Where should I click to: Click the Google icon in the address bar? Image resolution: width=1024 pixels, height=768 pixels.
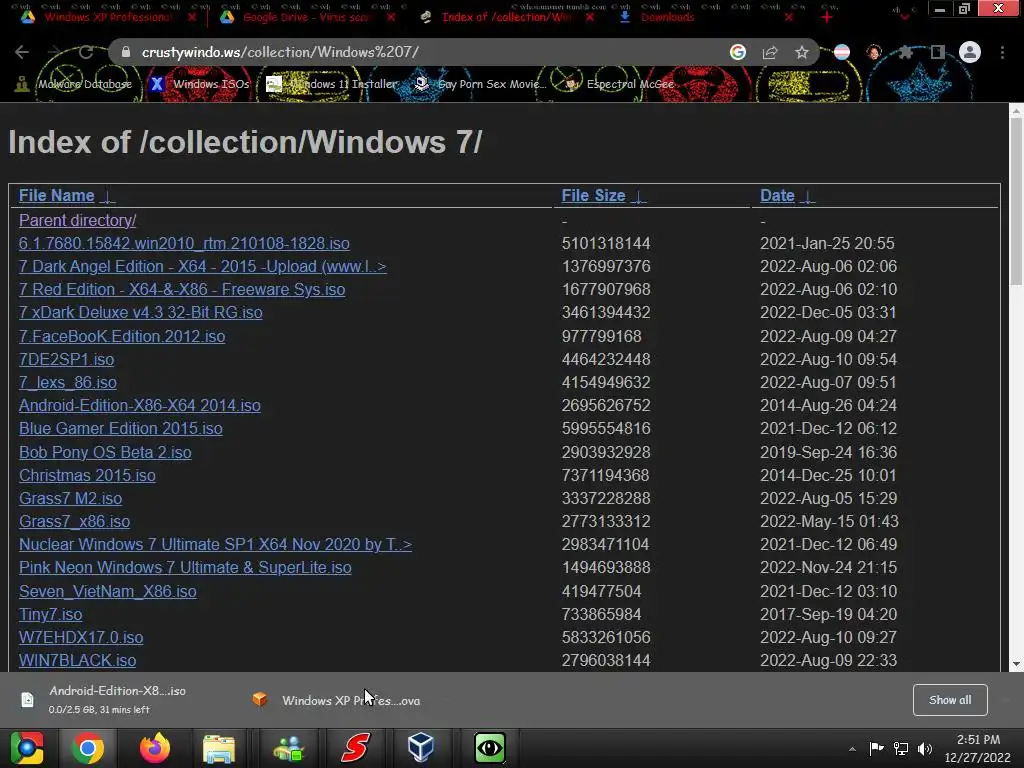pyautogui.click(x=738, y=52)
